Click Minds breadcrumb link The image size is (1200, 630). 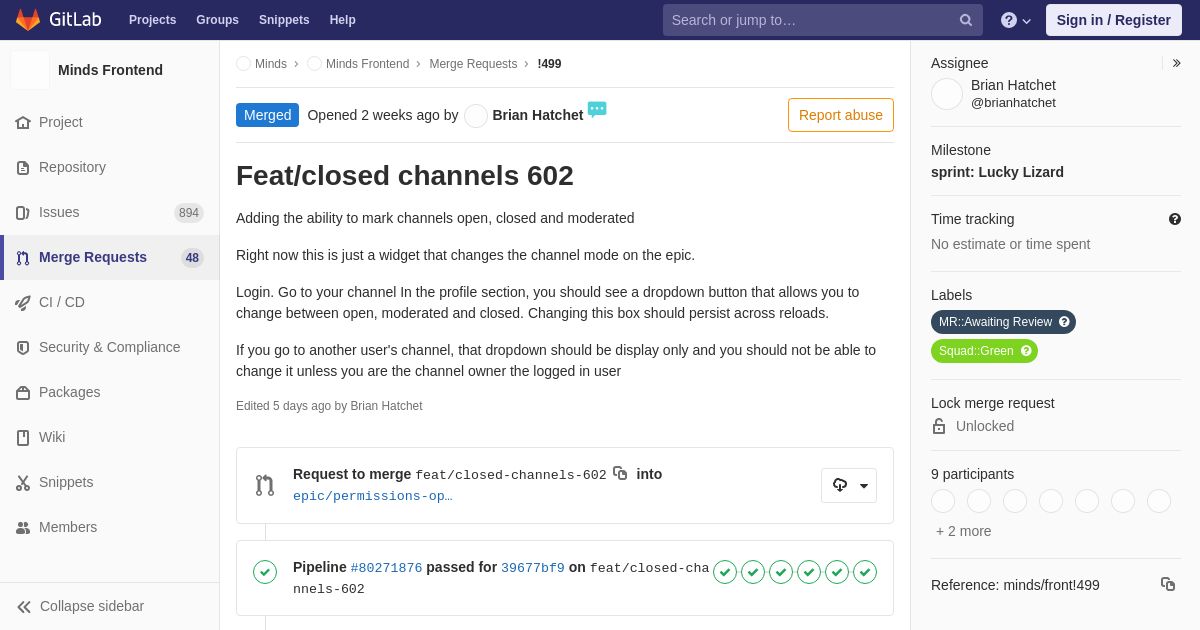point(271,64)
